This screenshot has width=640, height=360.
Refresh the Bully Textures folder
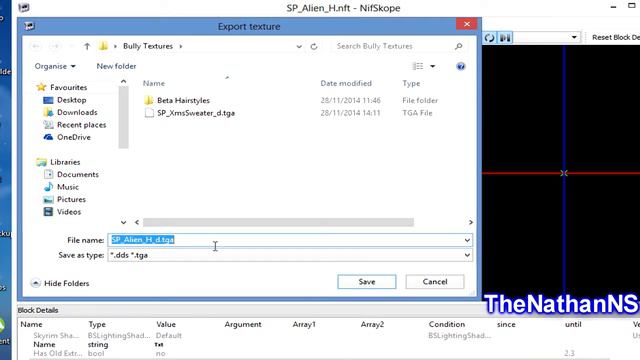(314, 46)
